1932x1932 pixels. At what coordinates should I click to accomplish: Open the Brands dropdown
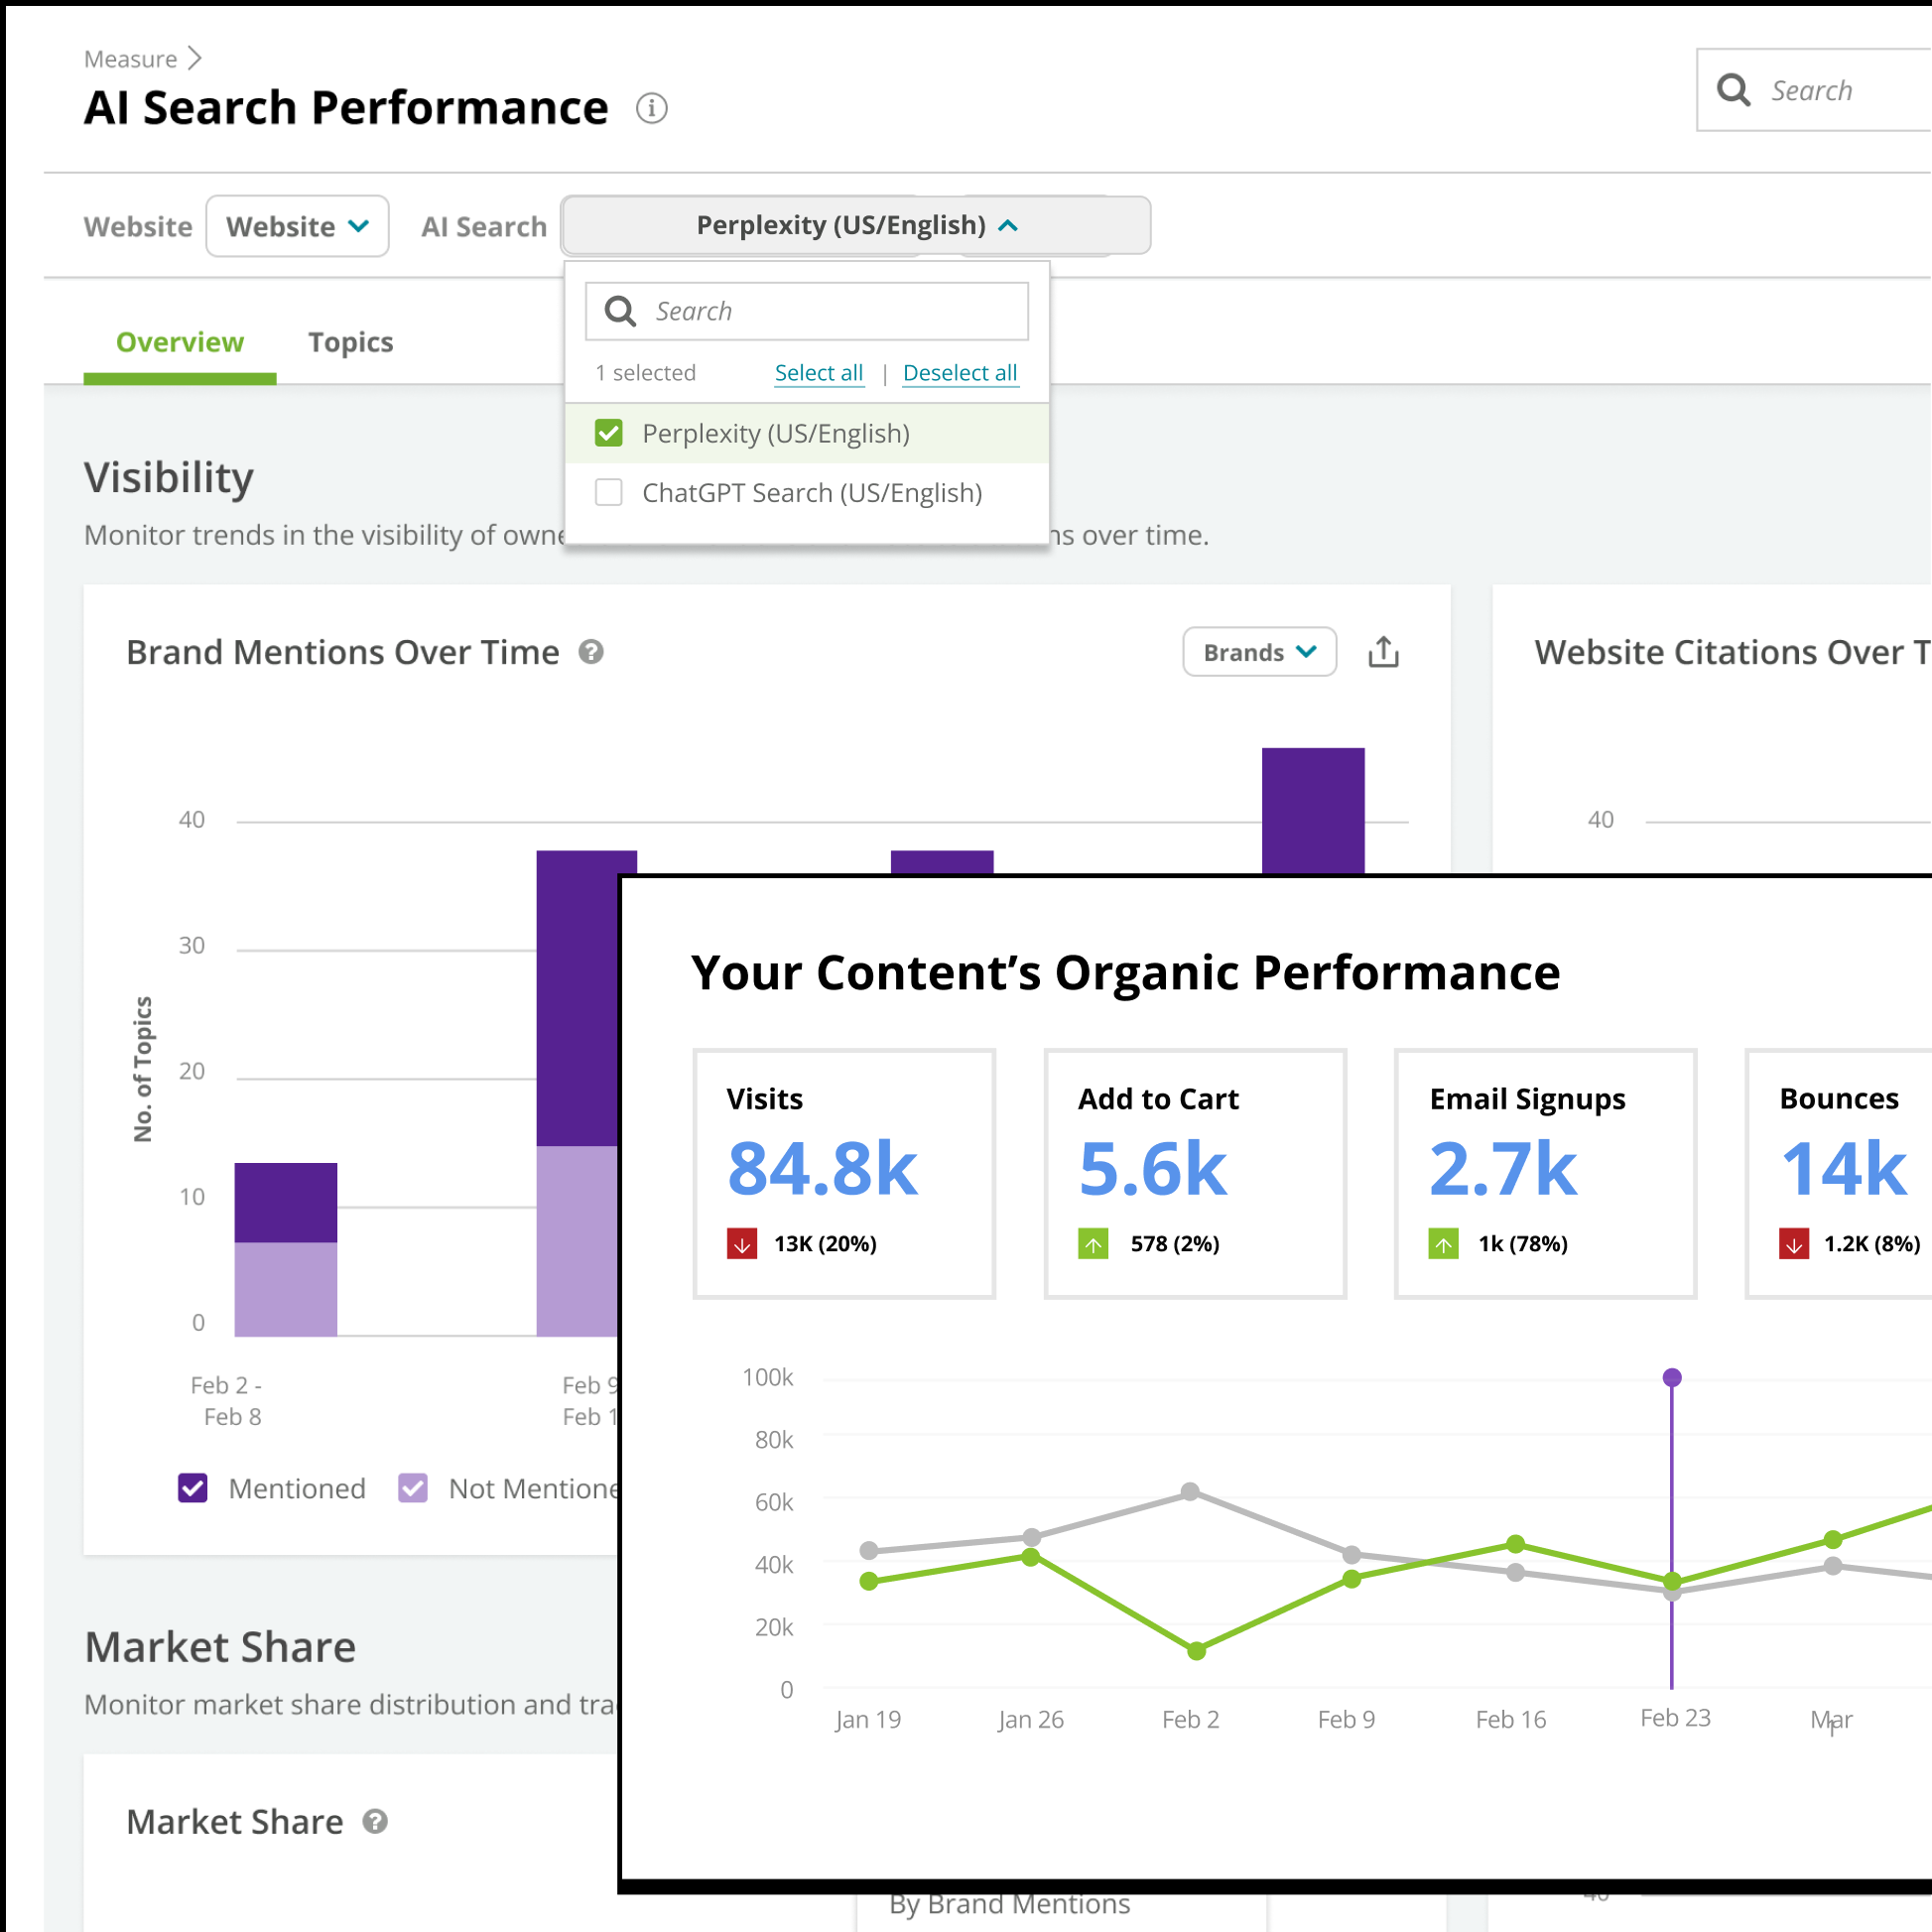pos(1259,652)
